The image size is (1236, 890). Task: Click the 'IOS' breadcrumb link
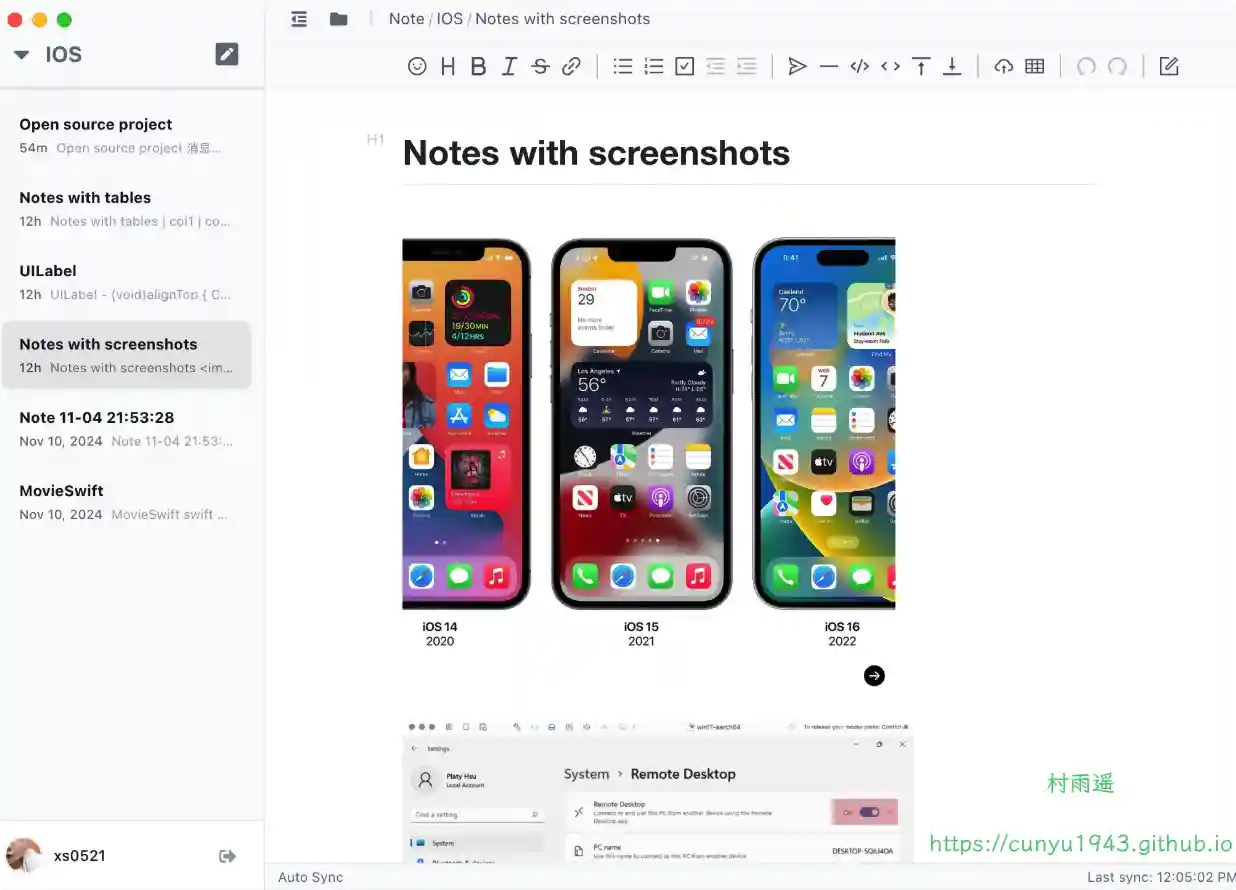449,19
